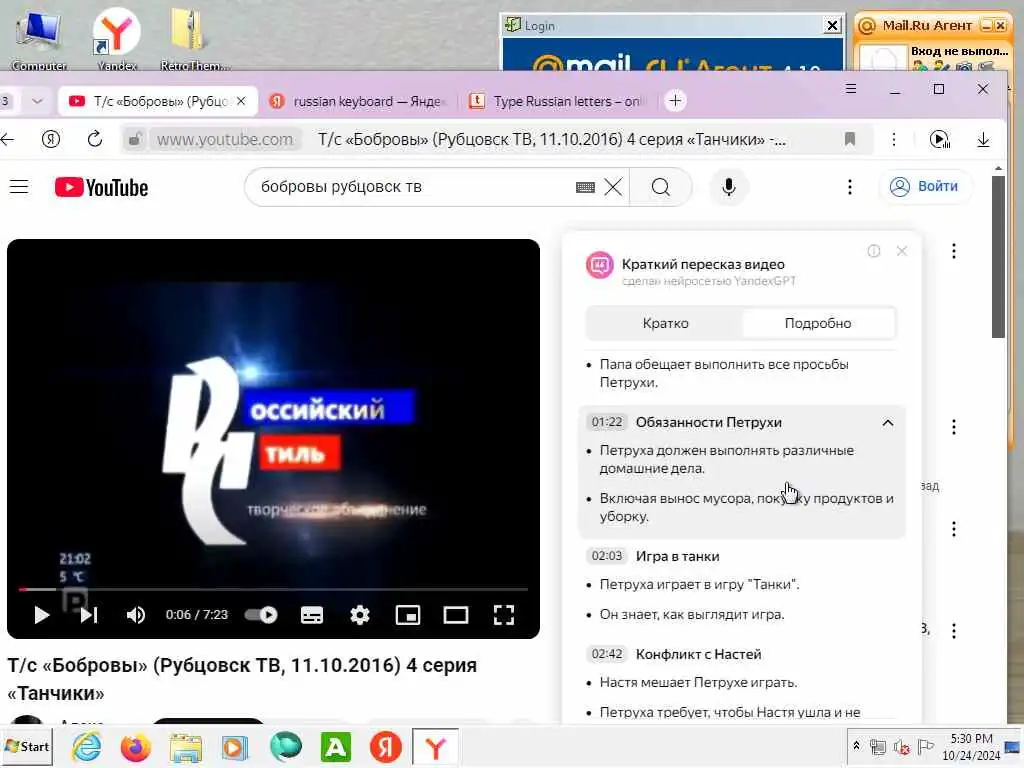The height and width of the screenshot is (768, 1024).
Task: Clear the search query text
Action: 613,187
